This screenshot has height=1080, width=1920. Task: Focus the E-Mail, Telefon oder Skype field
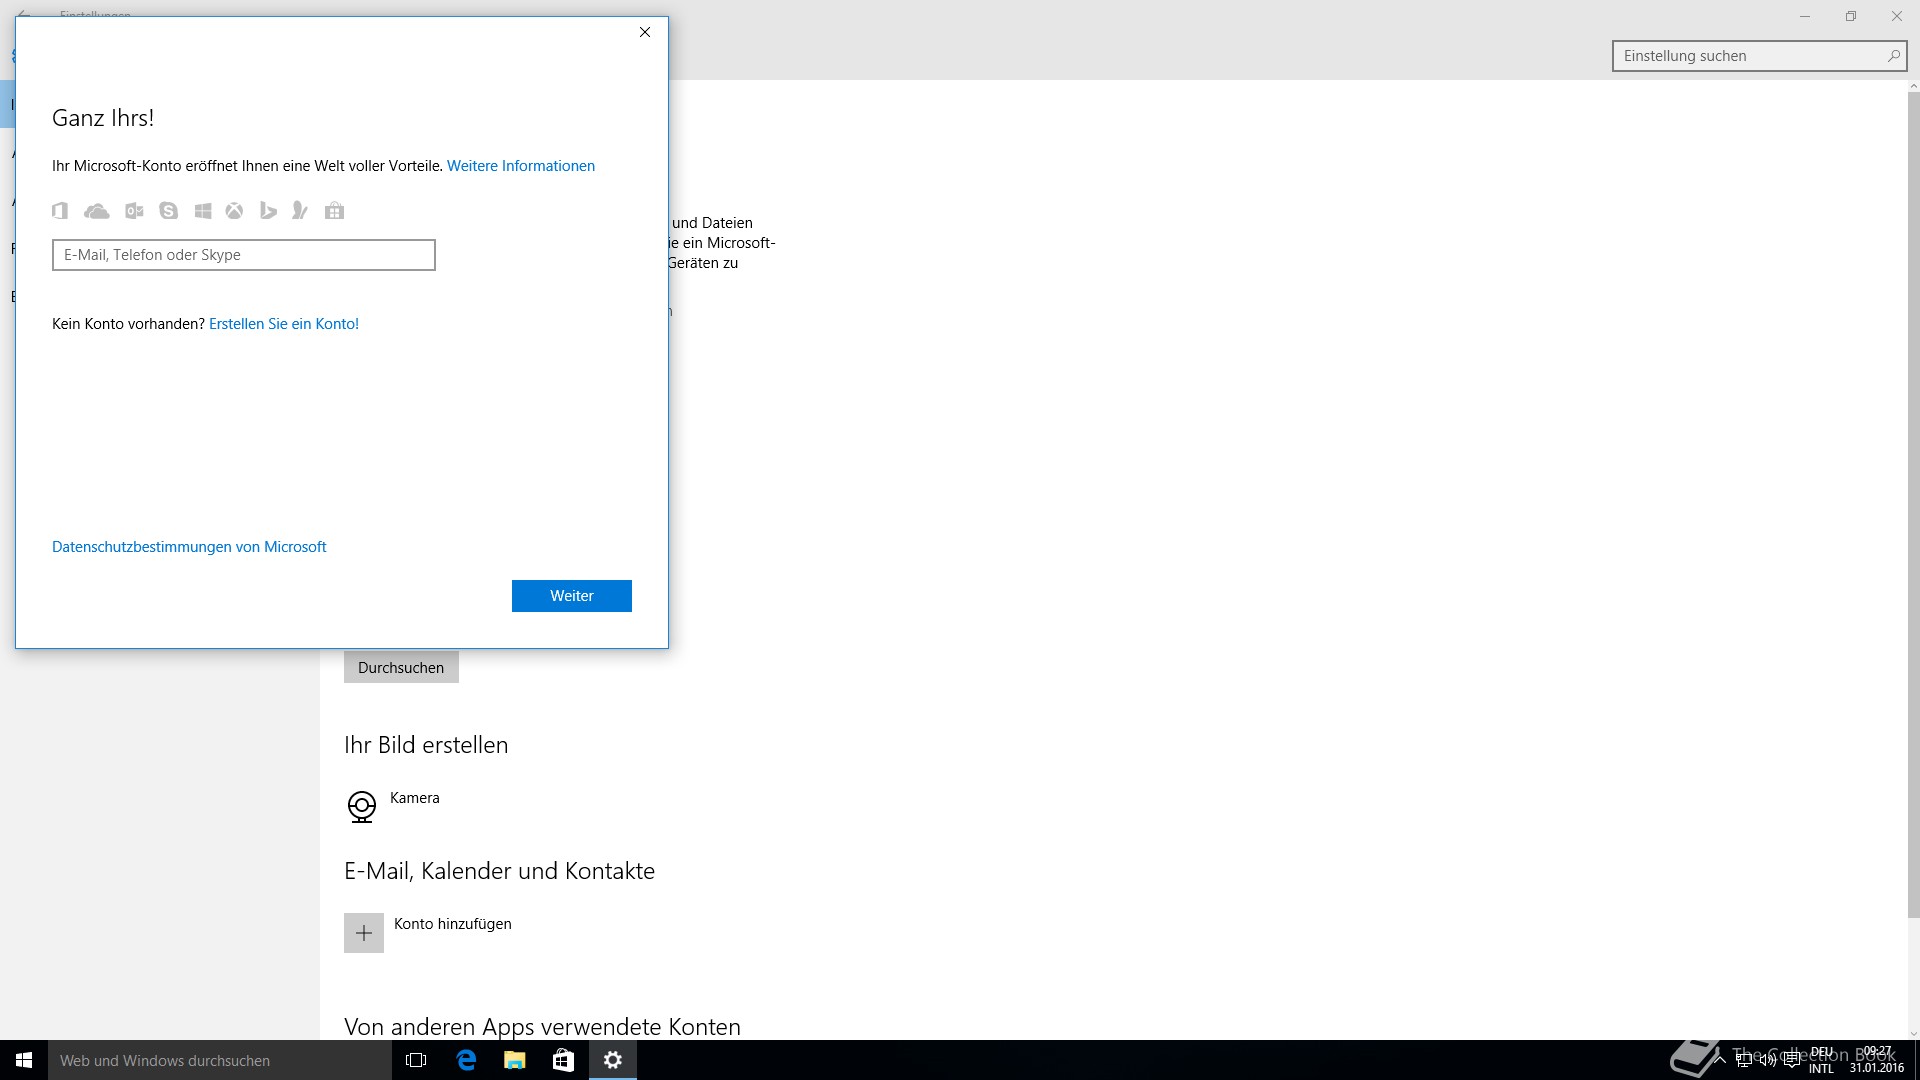point(244,255)
